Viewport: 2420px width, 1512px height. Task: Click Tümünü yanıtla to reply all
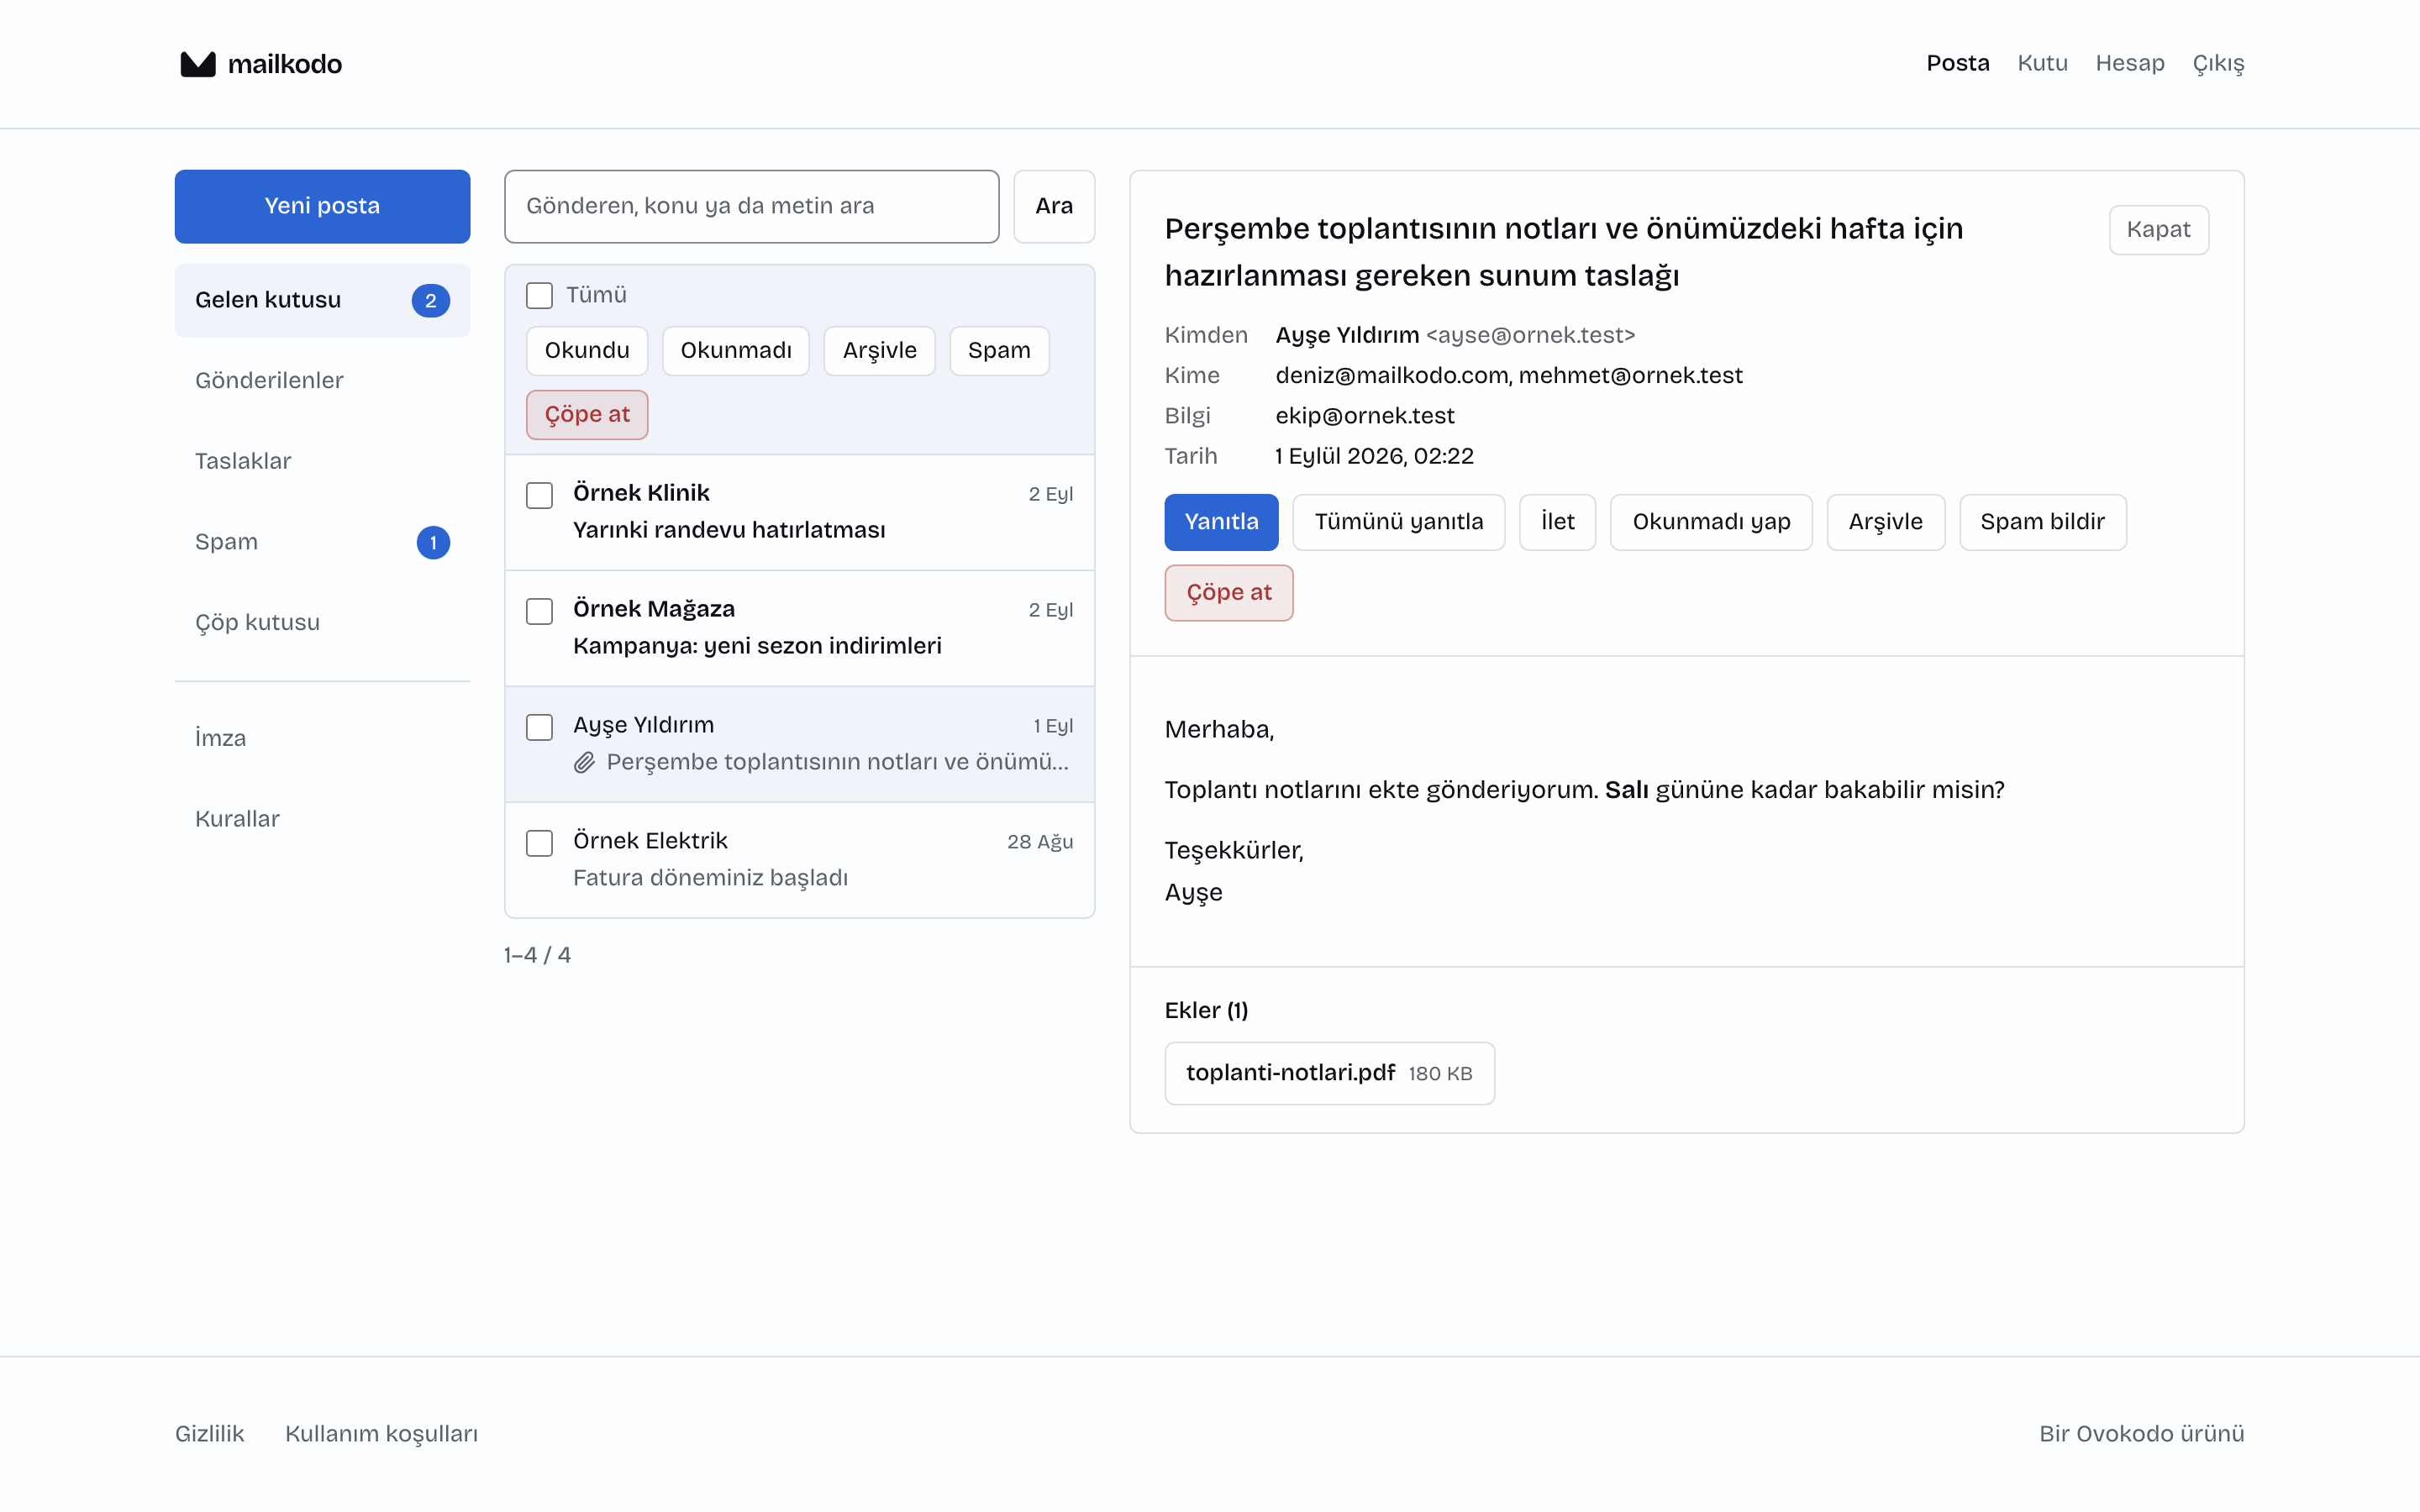pos(1399,523)
